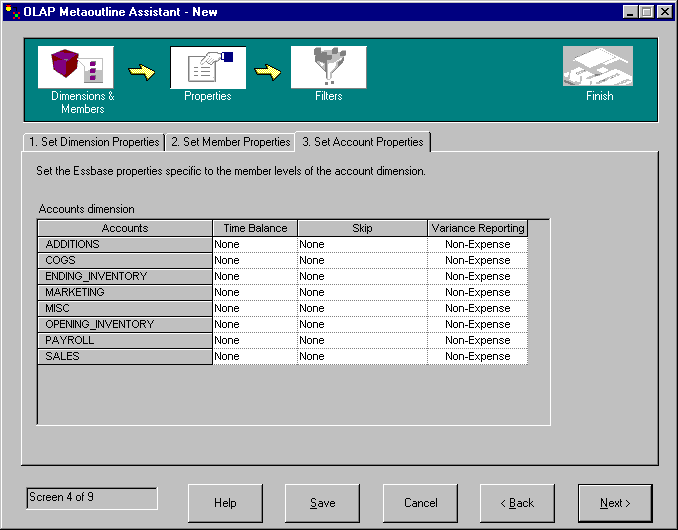Switch to Set Member Properties tab
Image resolution: width=678 pixels, height=530 pixels.
[x=230, y=142]
